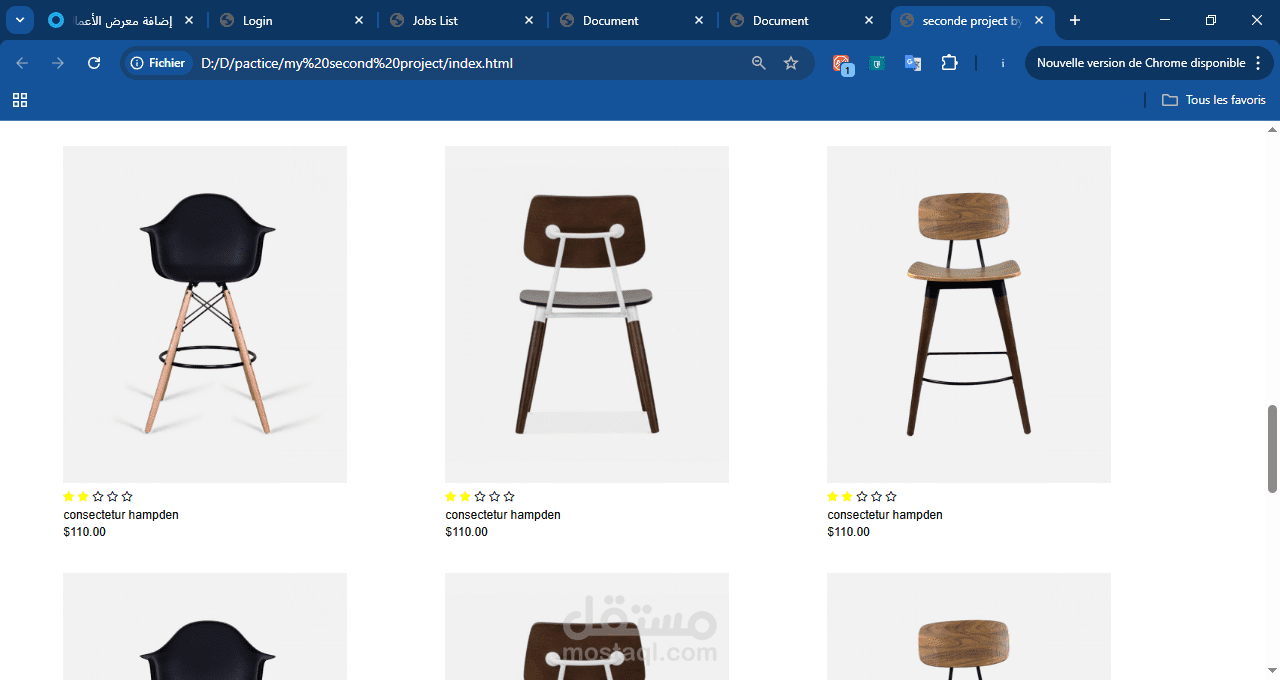Open the zoom magnifier icon
The image size is (1280, 680).
pyautogui.click(x=759, y=63)
